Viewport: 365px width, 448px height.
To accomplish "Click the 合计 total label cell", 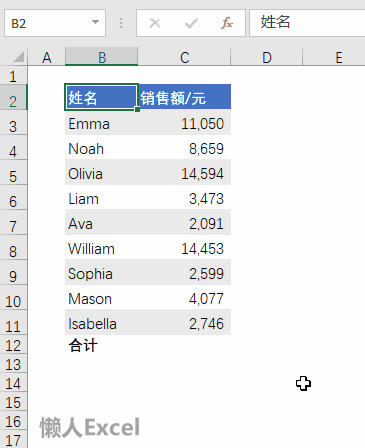I will 101,345.
